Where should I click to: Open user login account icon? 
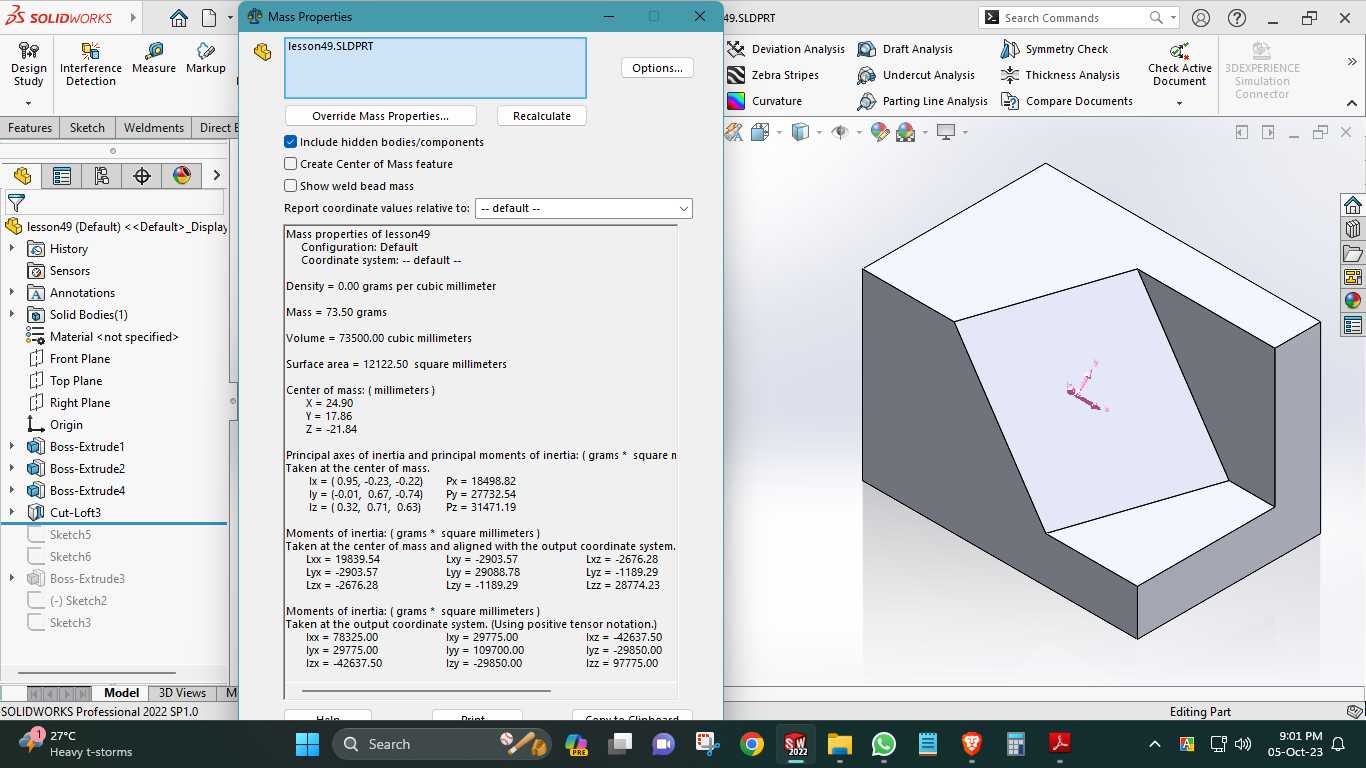click(x=1201, y=18)
